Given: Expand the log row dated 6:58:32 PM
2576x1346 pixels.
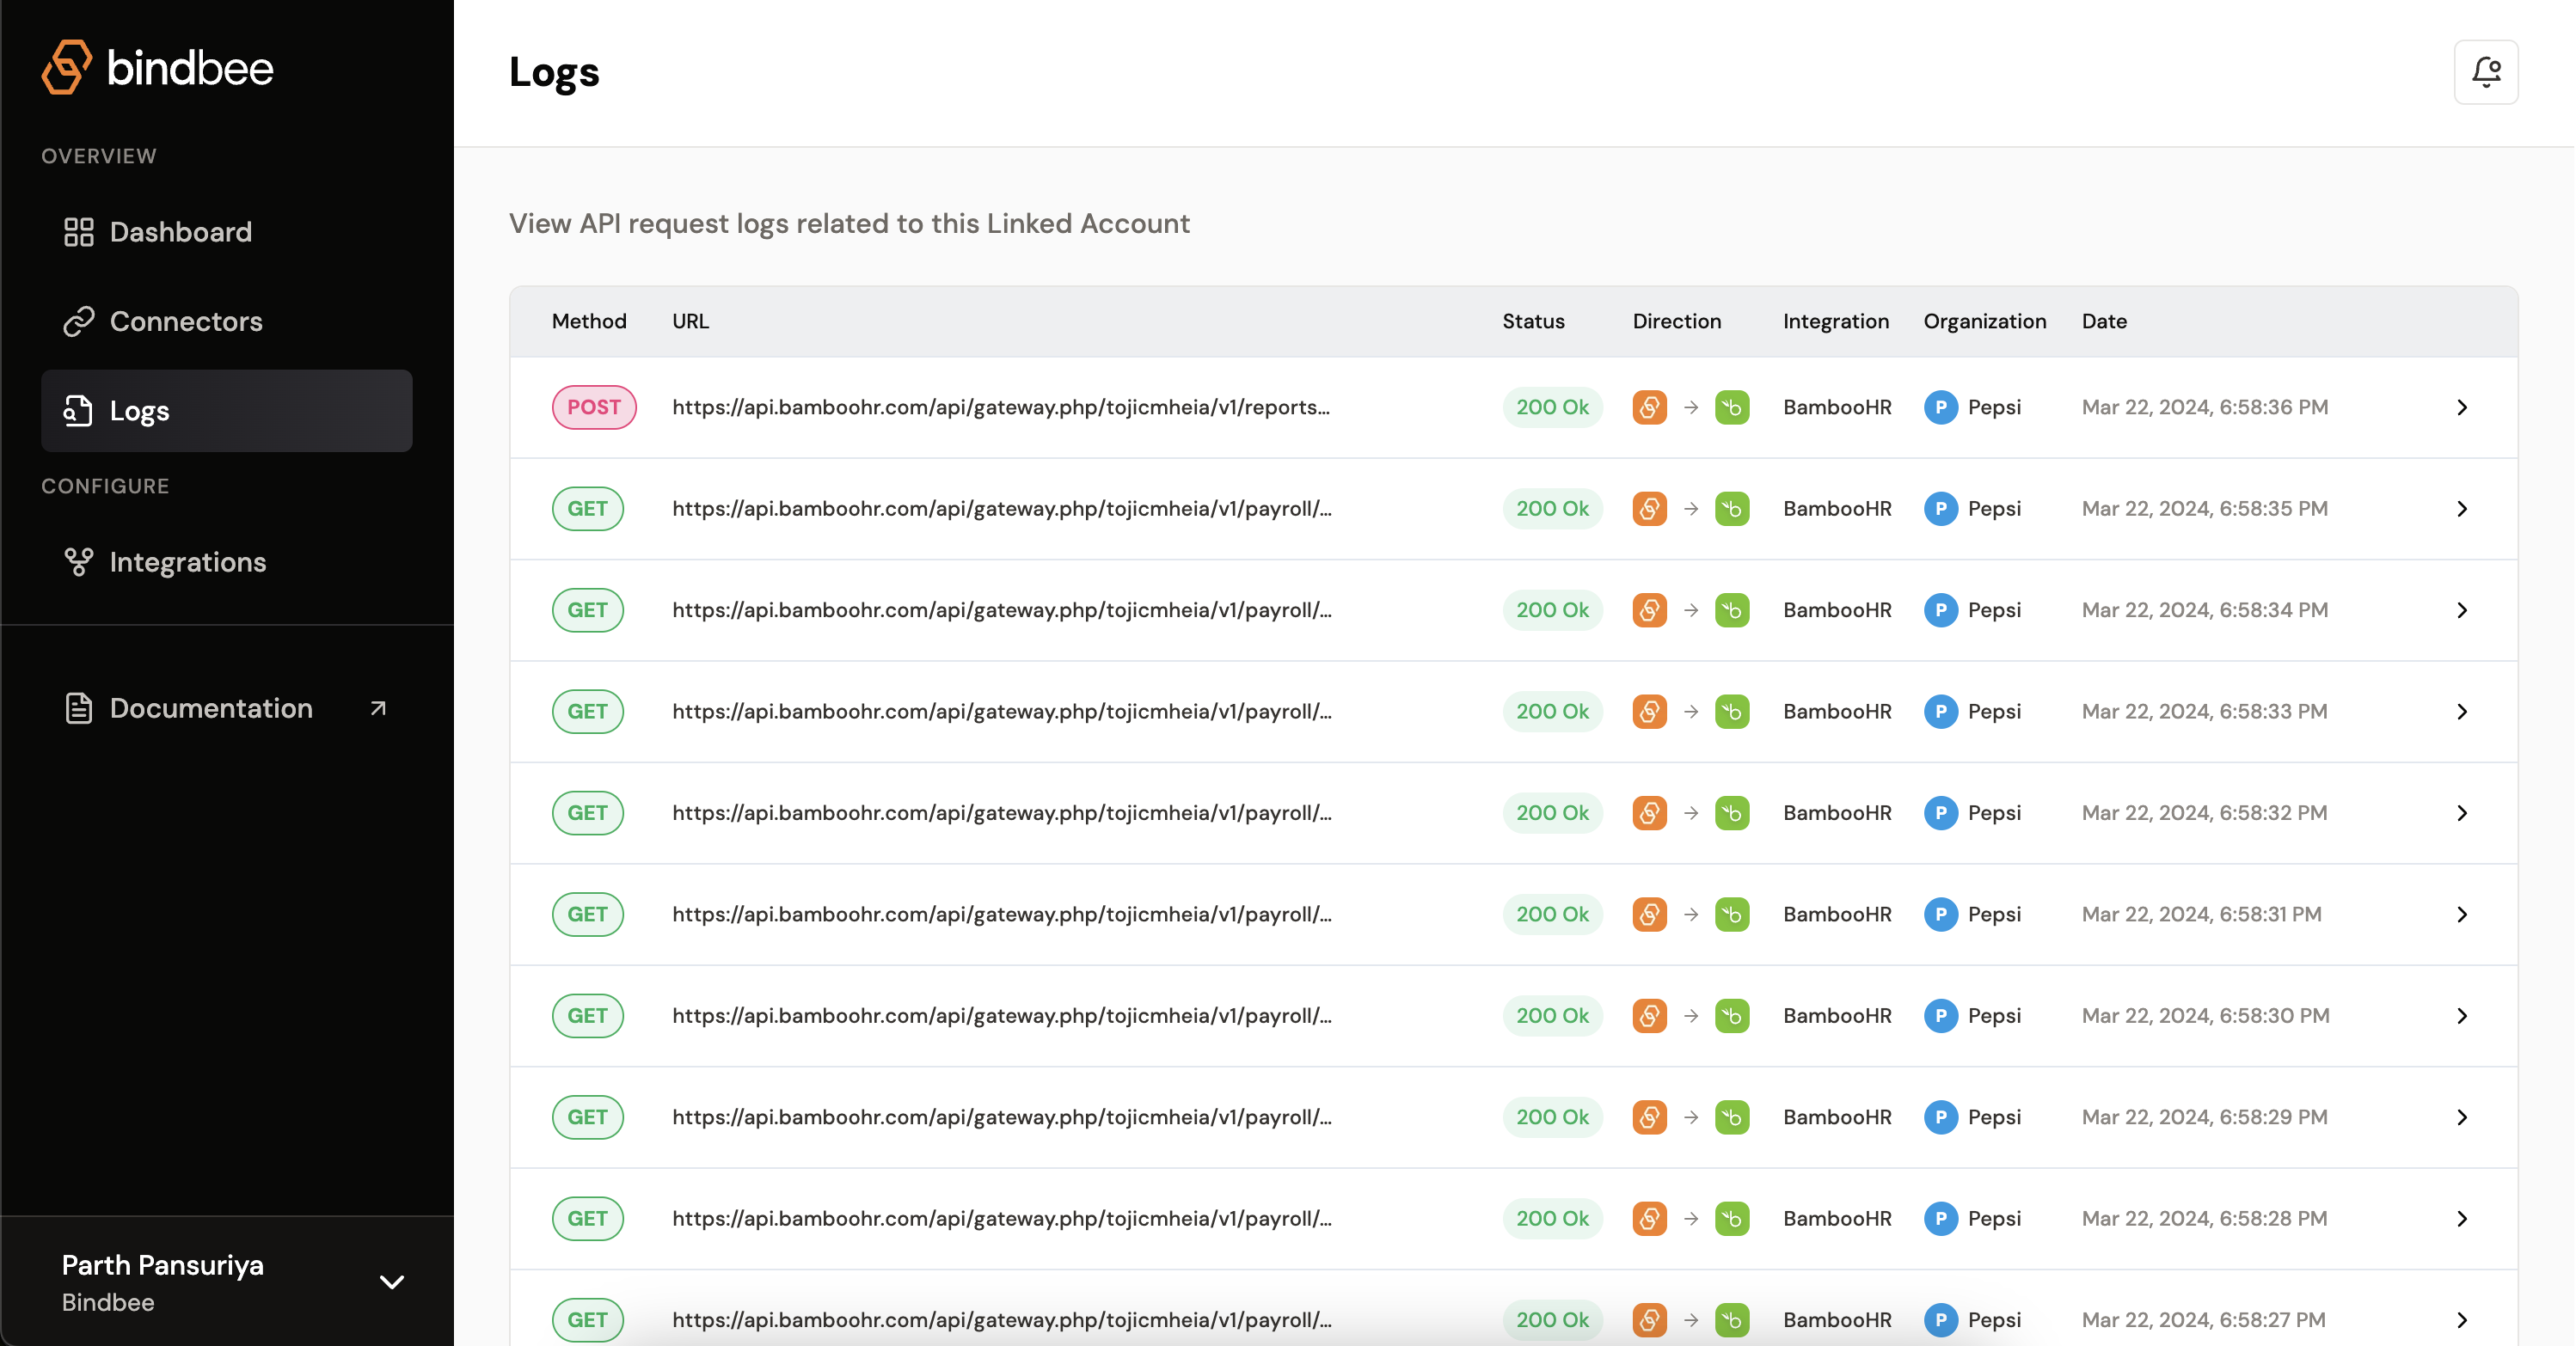Looking at the screenshot, I should 2462,813.
